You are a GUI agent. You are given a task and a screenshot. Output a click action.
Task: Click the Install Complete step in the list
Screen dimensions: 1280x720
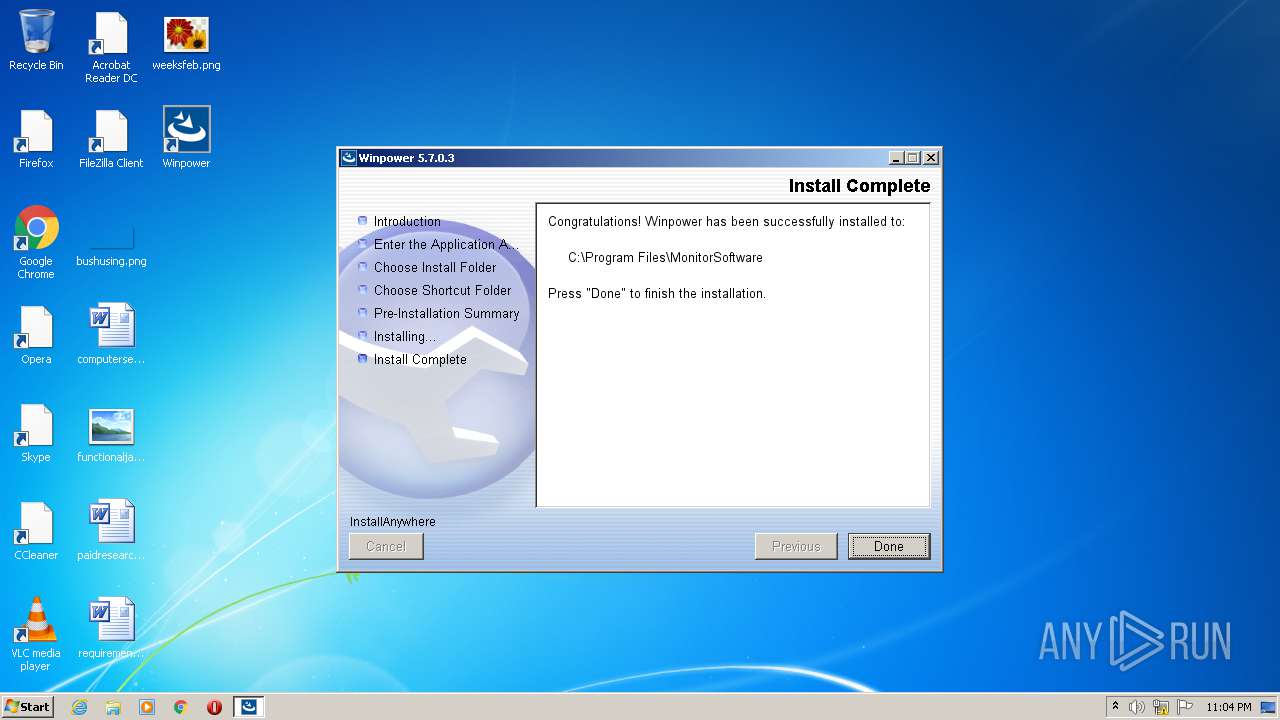coord(420,360)
